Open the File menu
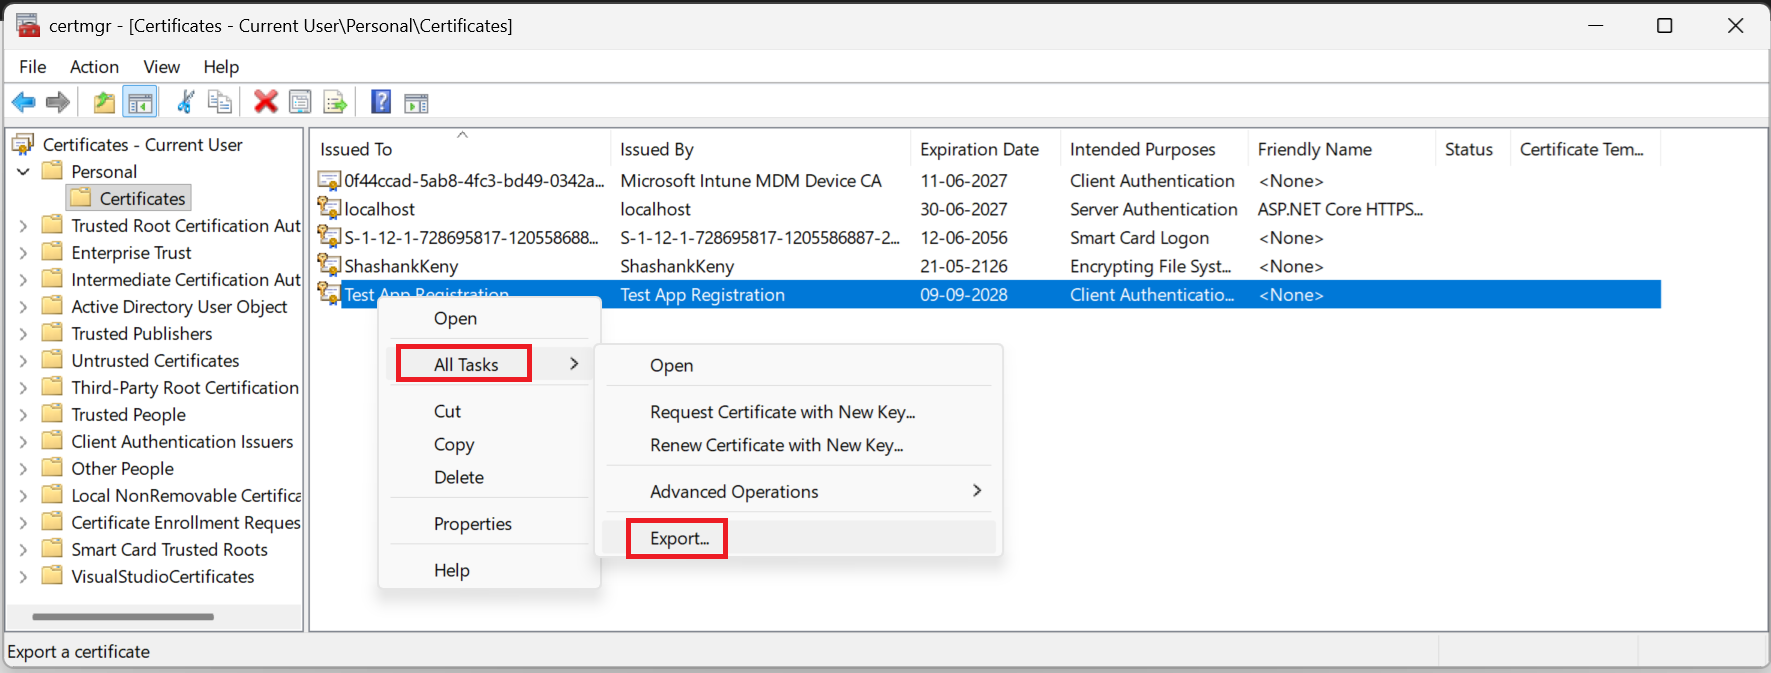 point(33,67)
